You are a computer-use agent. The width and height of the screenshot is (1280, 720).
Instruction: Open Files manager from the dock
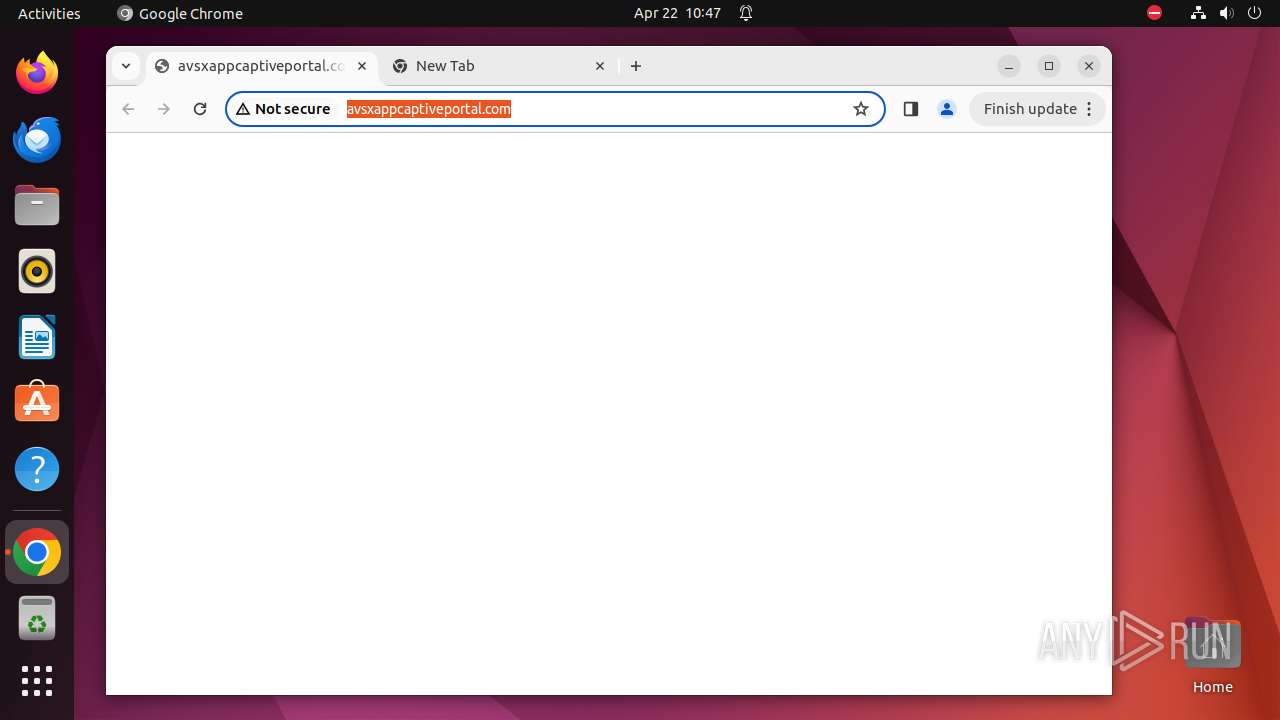pos(37,205)
